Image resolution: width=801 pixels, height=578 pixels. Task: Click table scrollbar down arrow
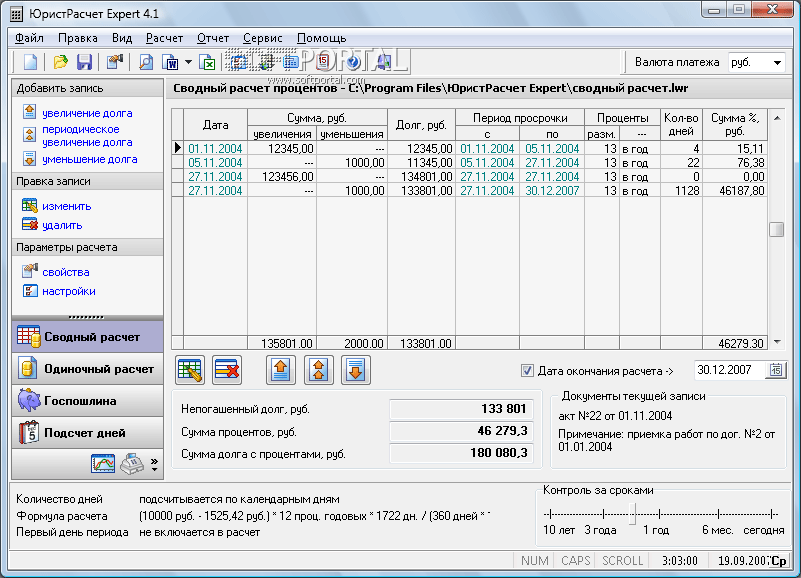pyautogui.click(x=776, y=342)
